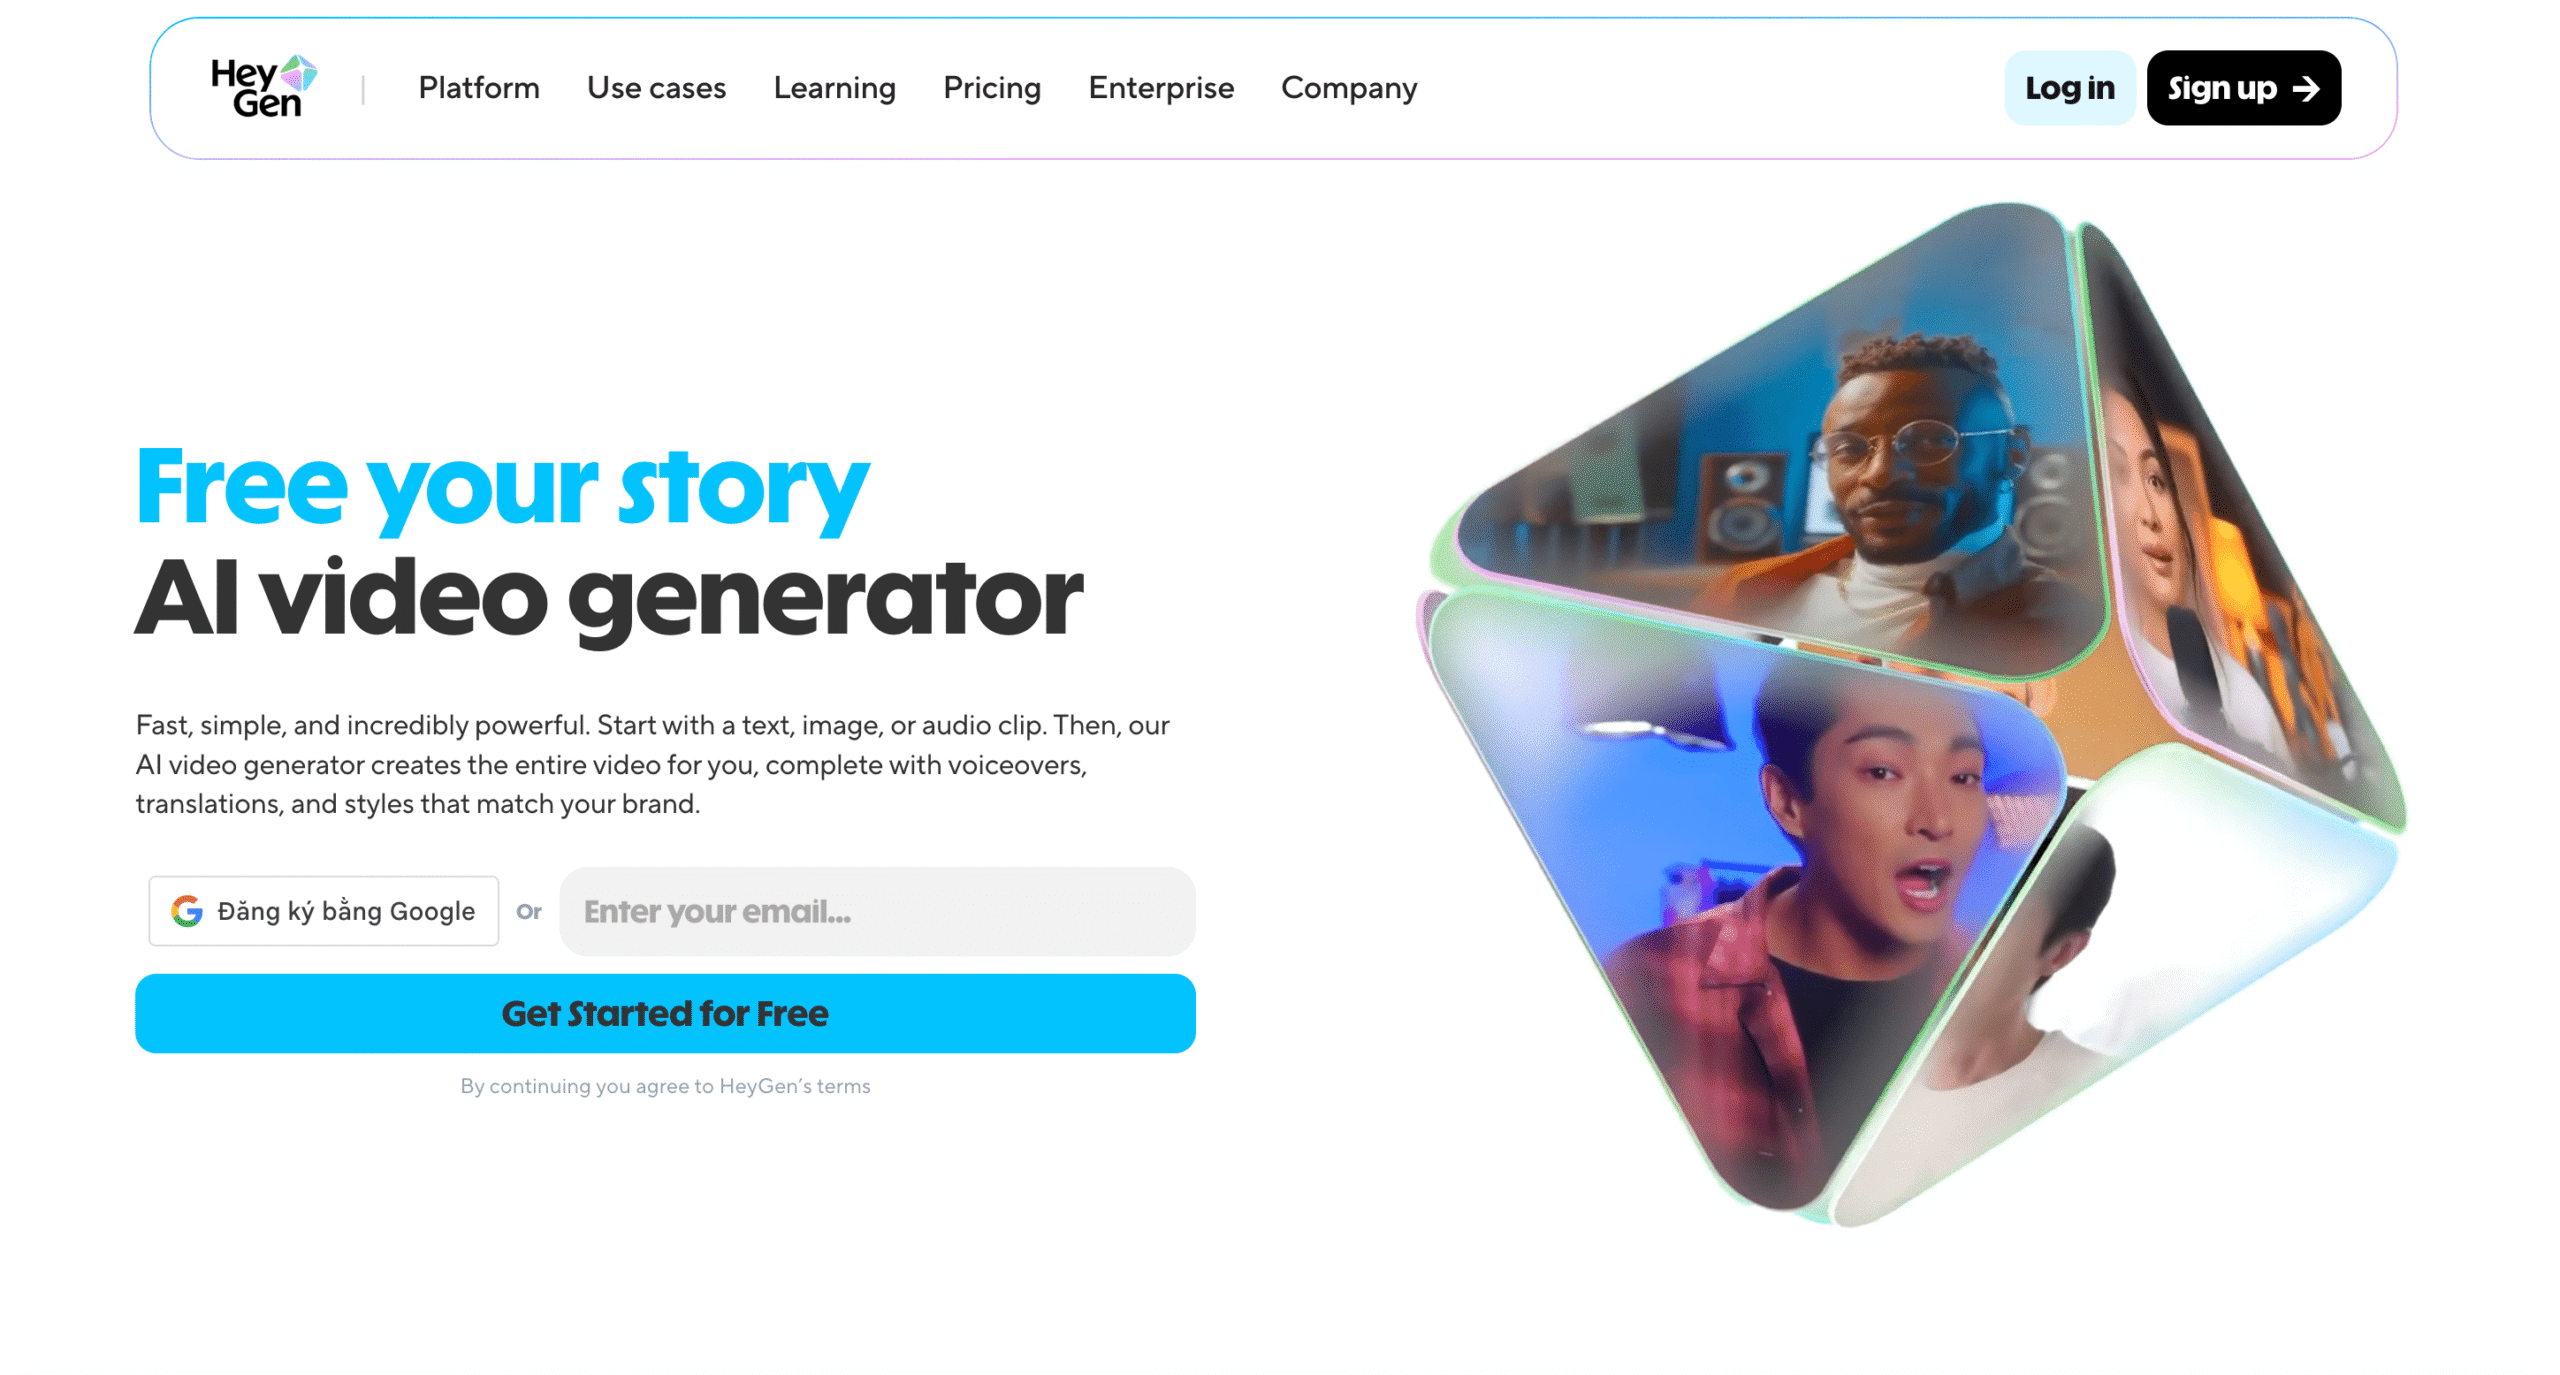Screen dimensions: 2560x1375
Task: Focus the Enter your email field
Action: 877,911
